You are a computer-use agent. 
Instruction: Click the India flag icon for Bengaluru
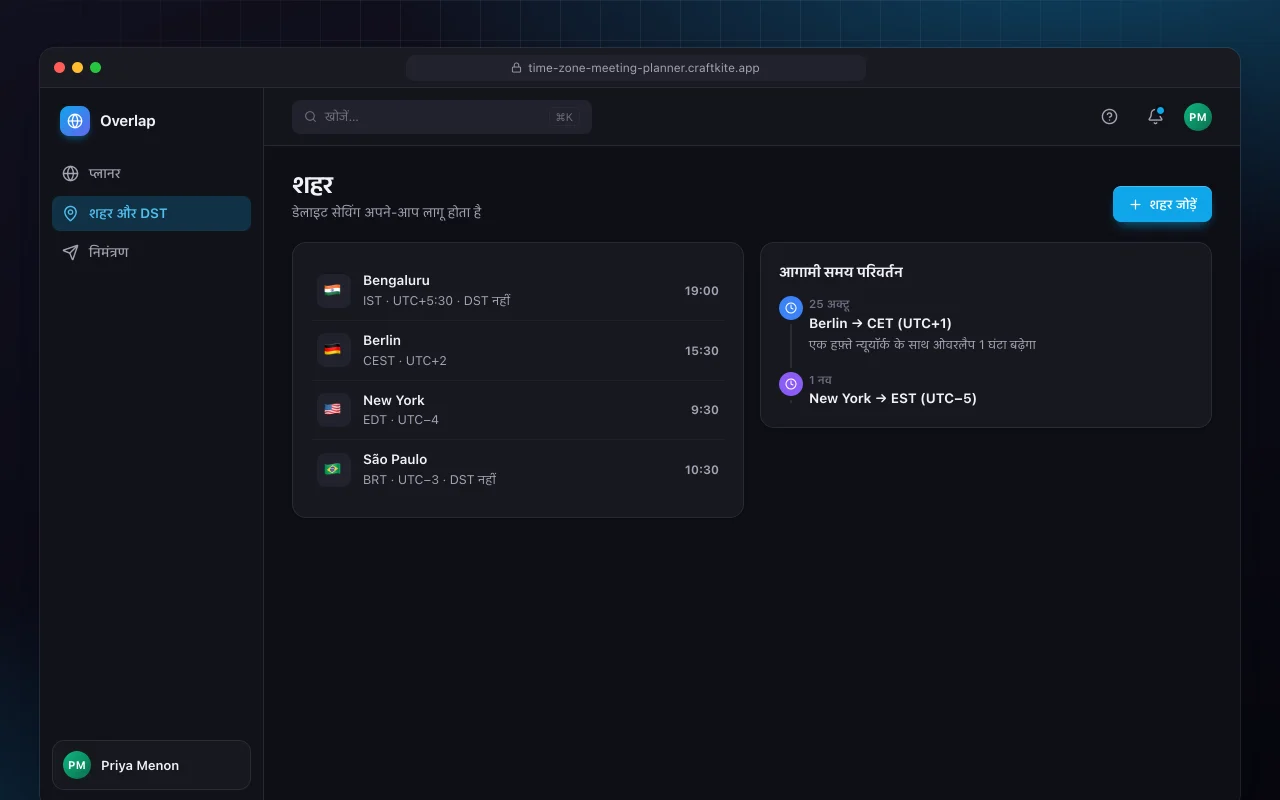(x=333, y=291)
